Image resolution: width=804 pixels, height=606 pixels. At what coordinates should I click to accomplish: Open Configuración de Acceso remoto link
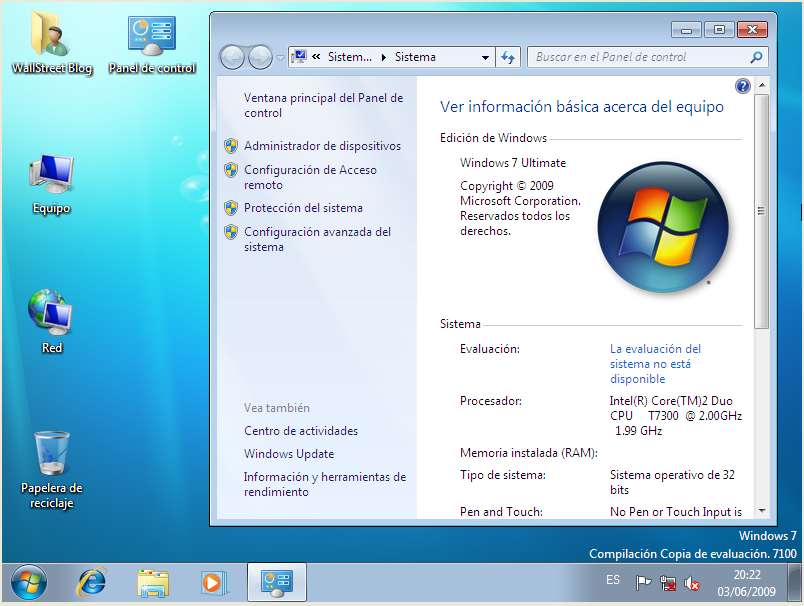click(310, 177)
